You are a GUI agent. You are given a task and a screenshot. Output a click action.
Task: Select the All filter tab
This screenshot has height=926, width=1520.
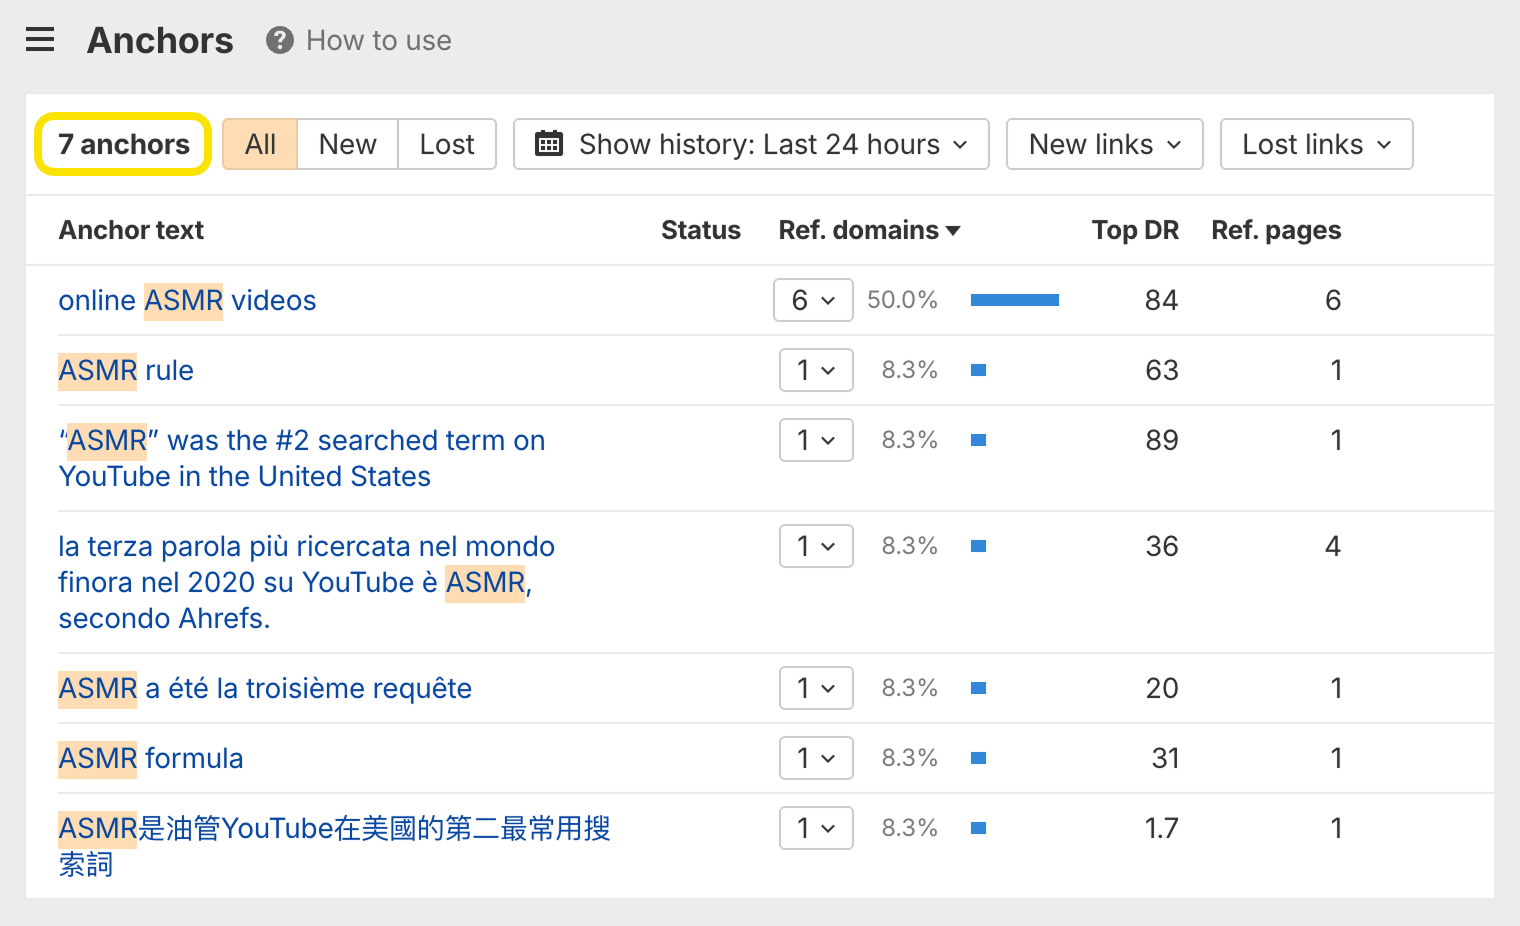point(260,144)
